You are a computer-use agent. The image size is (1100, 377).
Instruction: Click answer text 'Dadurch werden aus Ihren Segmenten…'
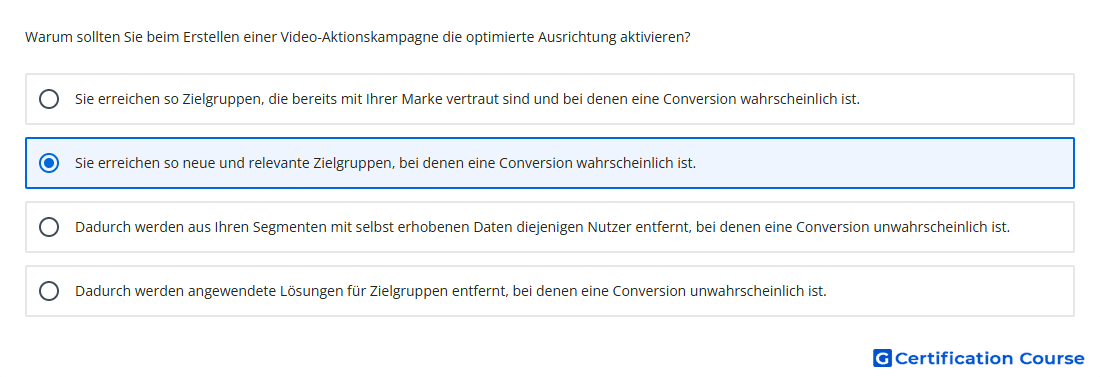[542, 227]
